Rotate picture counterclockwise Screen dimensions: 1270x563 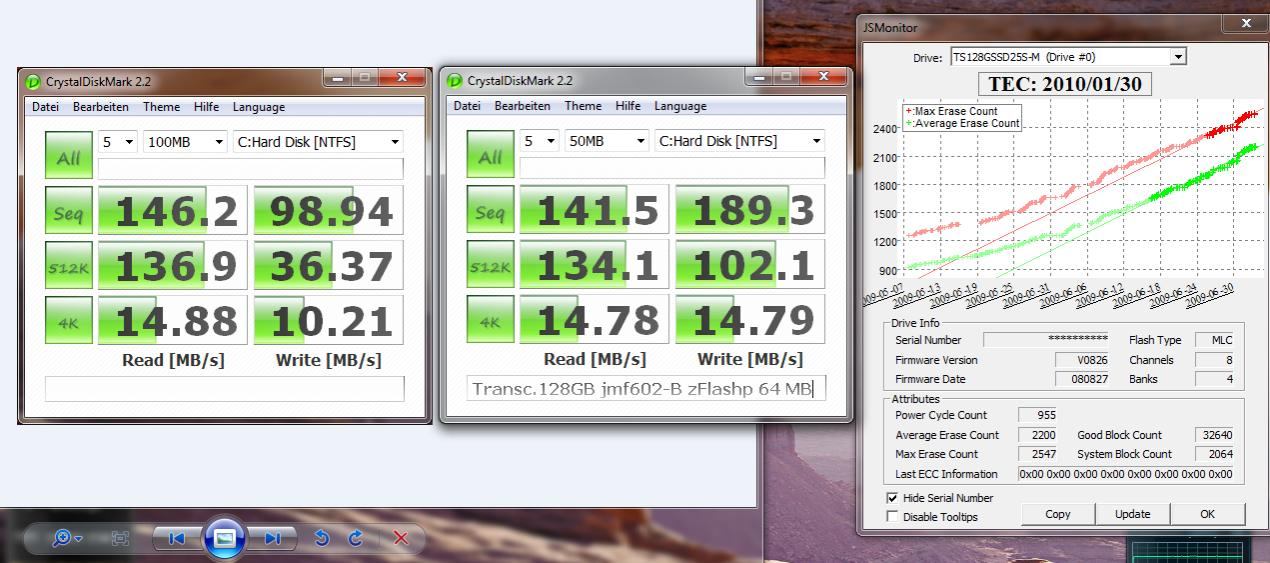click(322, 538)
